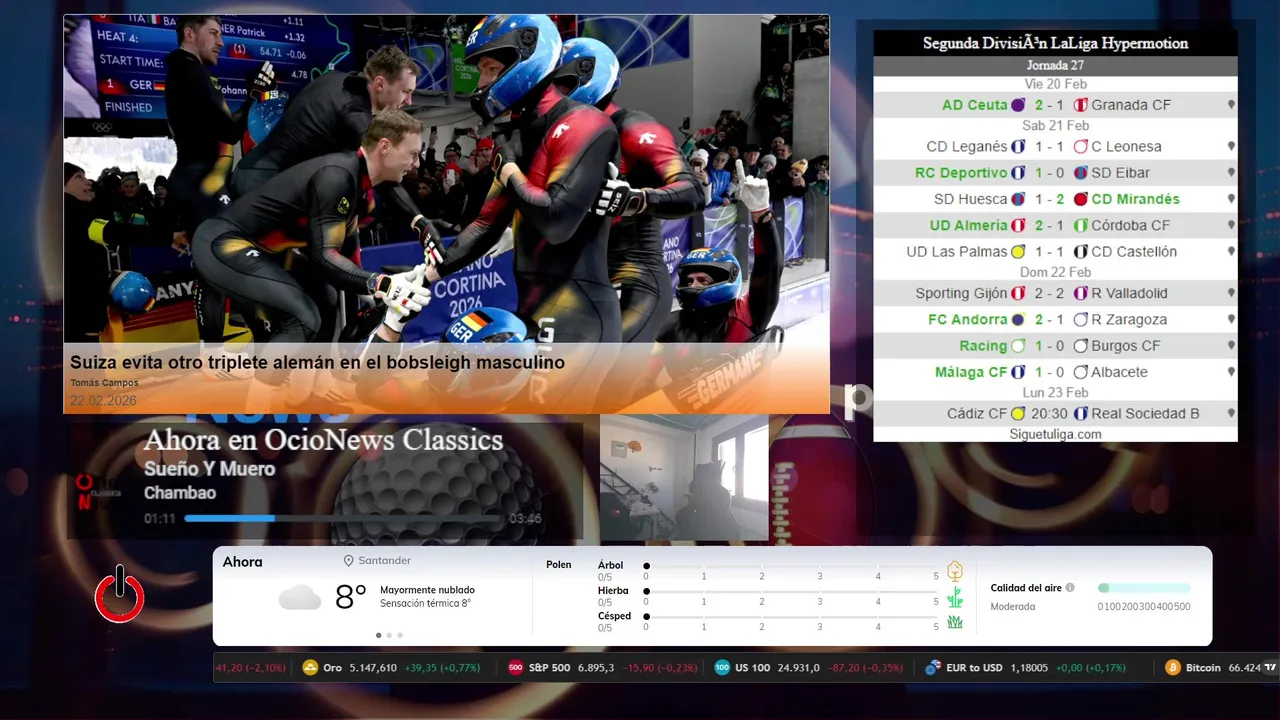Click the R Valladolid team name

pyautogui.click(x=1129, y=294)
